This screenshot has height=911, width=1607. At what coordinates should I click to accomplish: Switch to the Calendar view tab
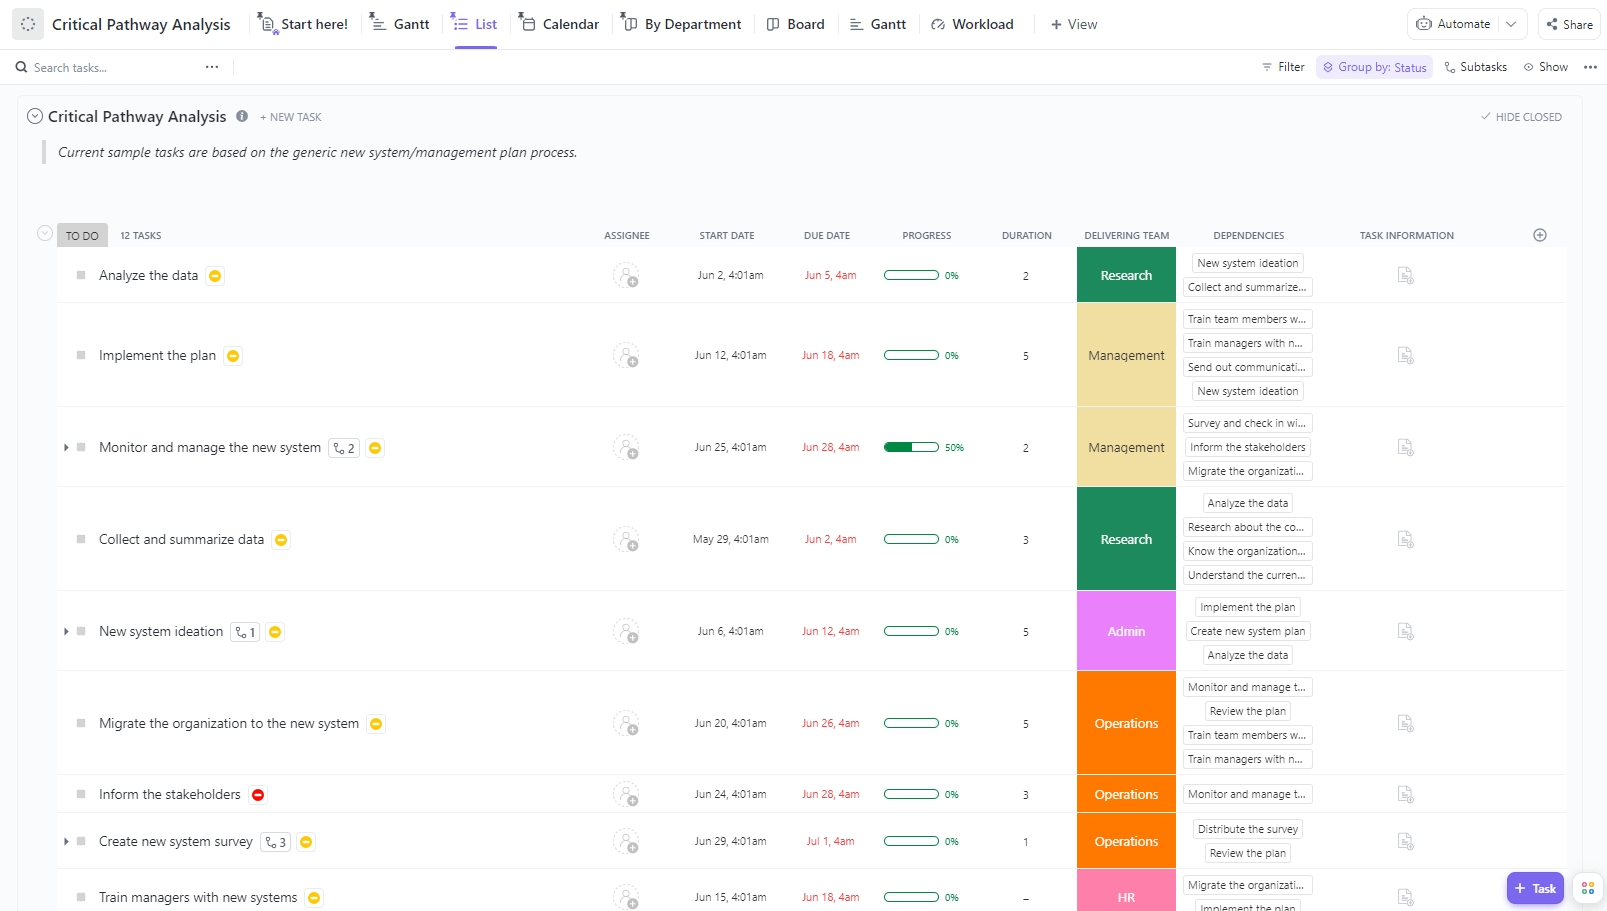[559, 24]
